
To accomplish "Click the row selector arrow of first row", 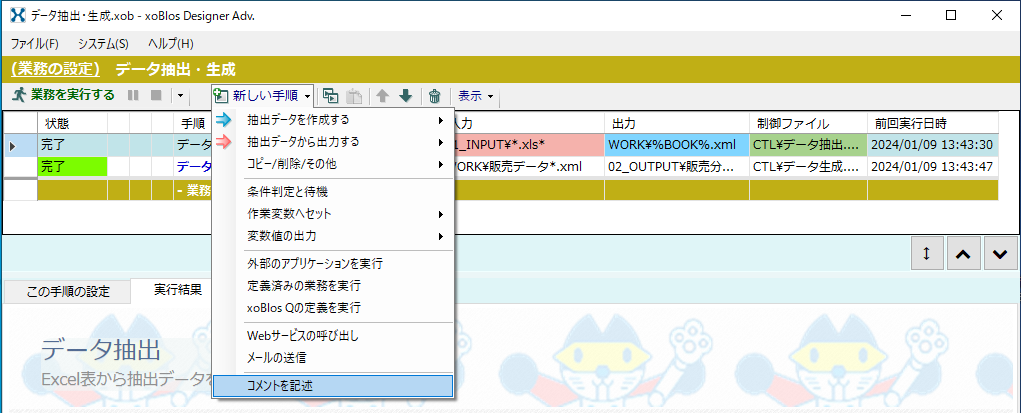I will (x=21, y=145).
